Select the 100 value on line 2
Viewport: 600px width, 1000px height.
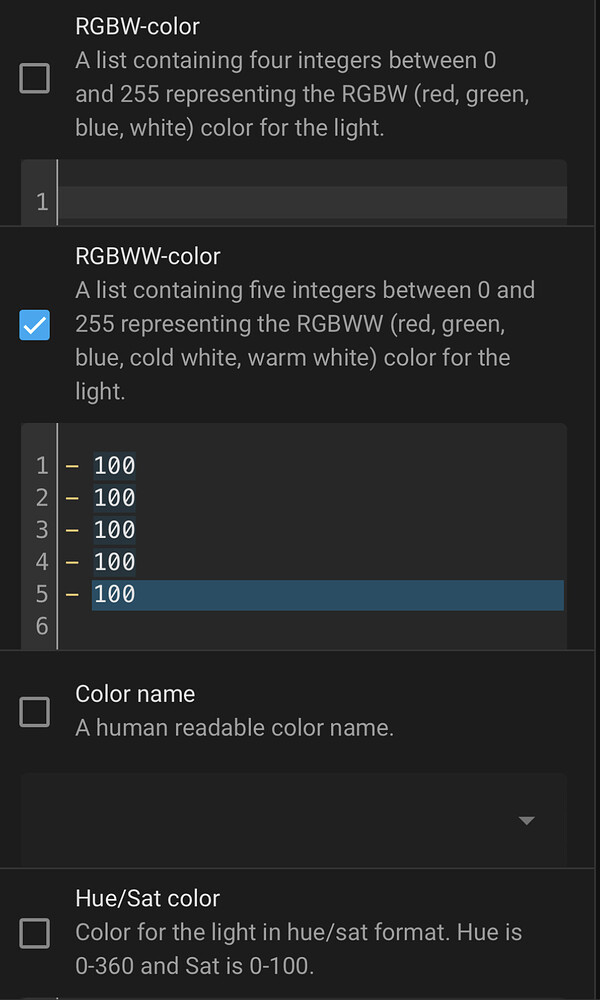[113, 497]
